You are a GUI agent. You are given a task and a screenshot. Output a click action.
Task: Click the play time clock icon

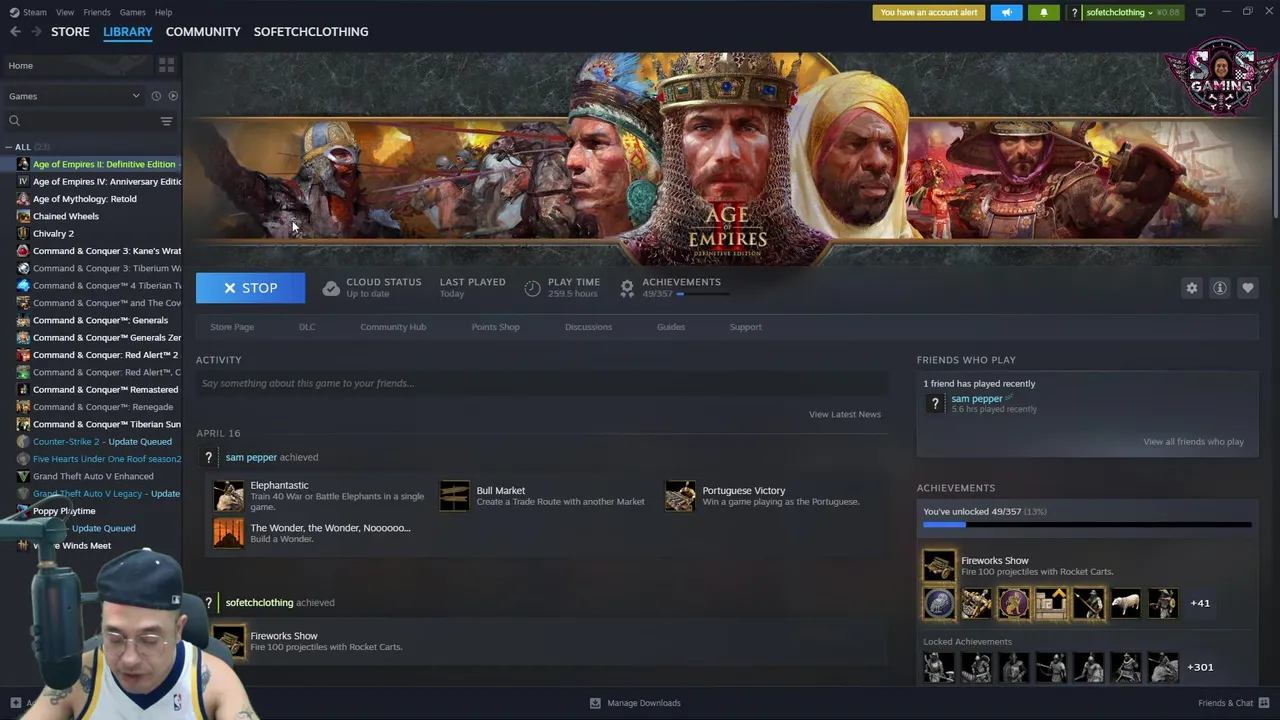tap(532, 288)
